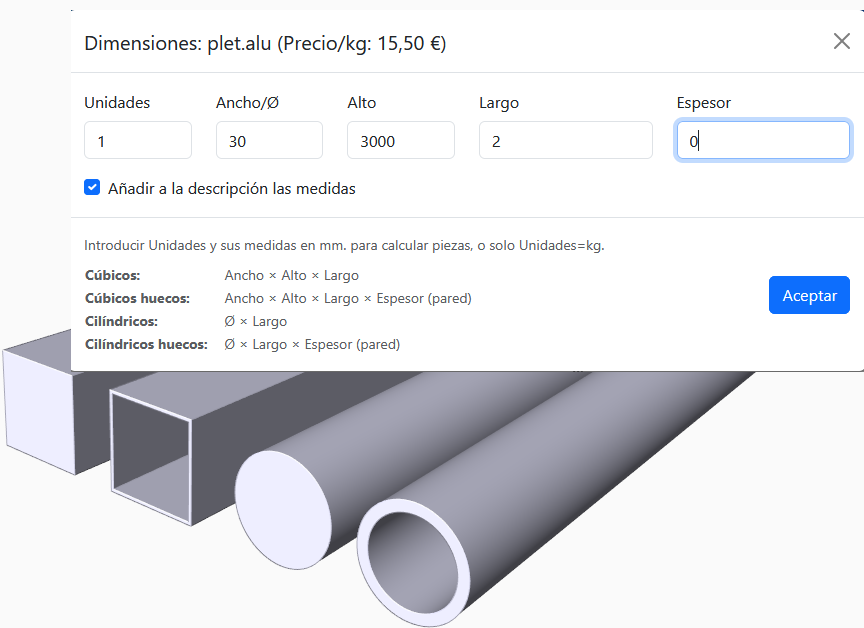Viewport: 864px width, 628px height.
Task: Click the 'Espesor' field label
Action: point(704,103)
